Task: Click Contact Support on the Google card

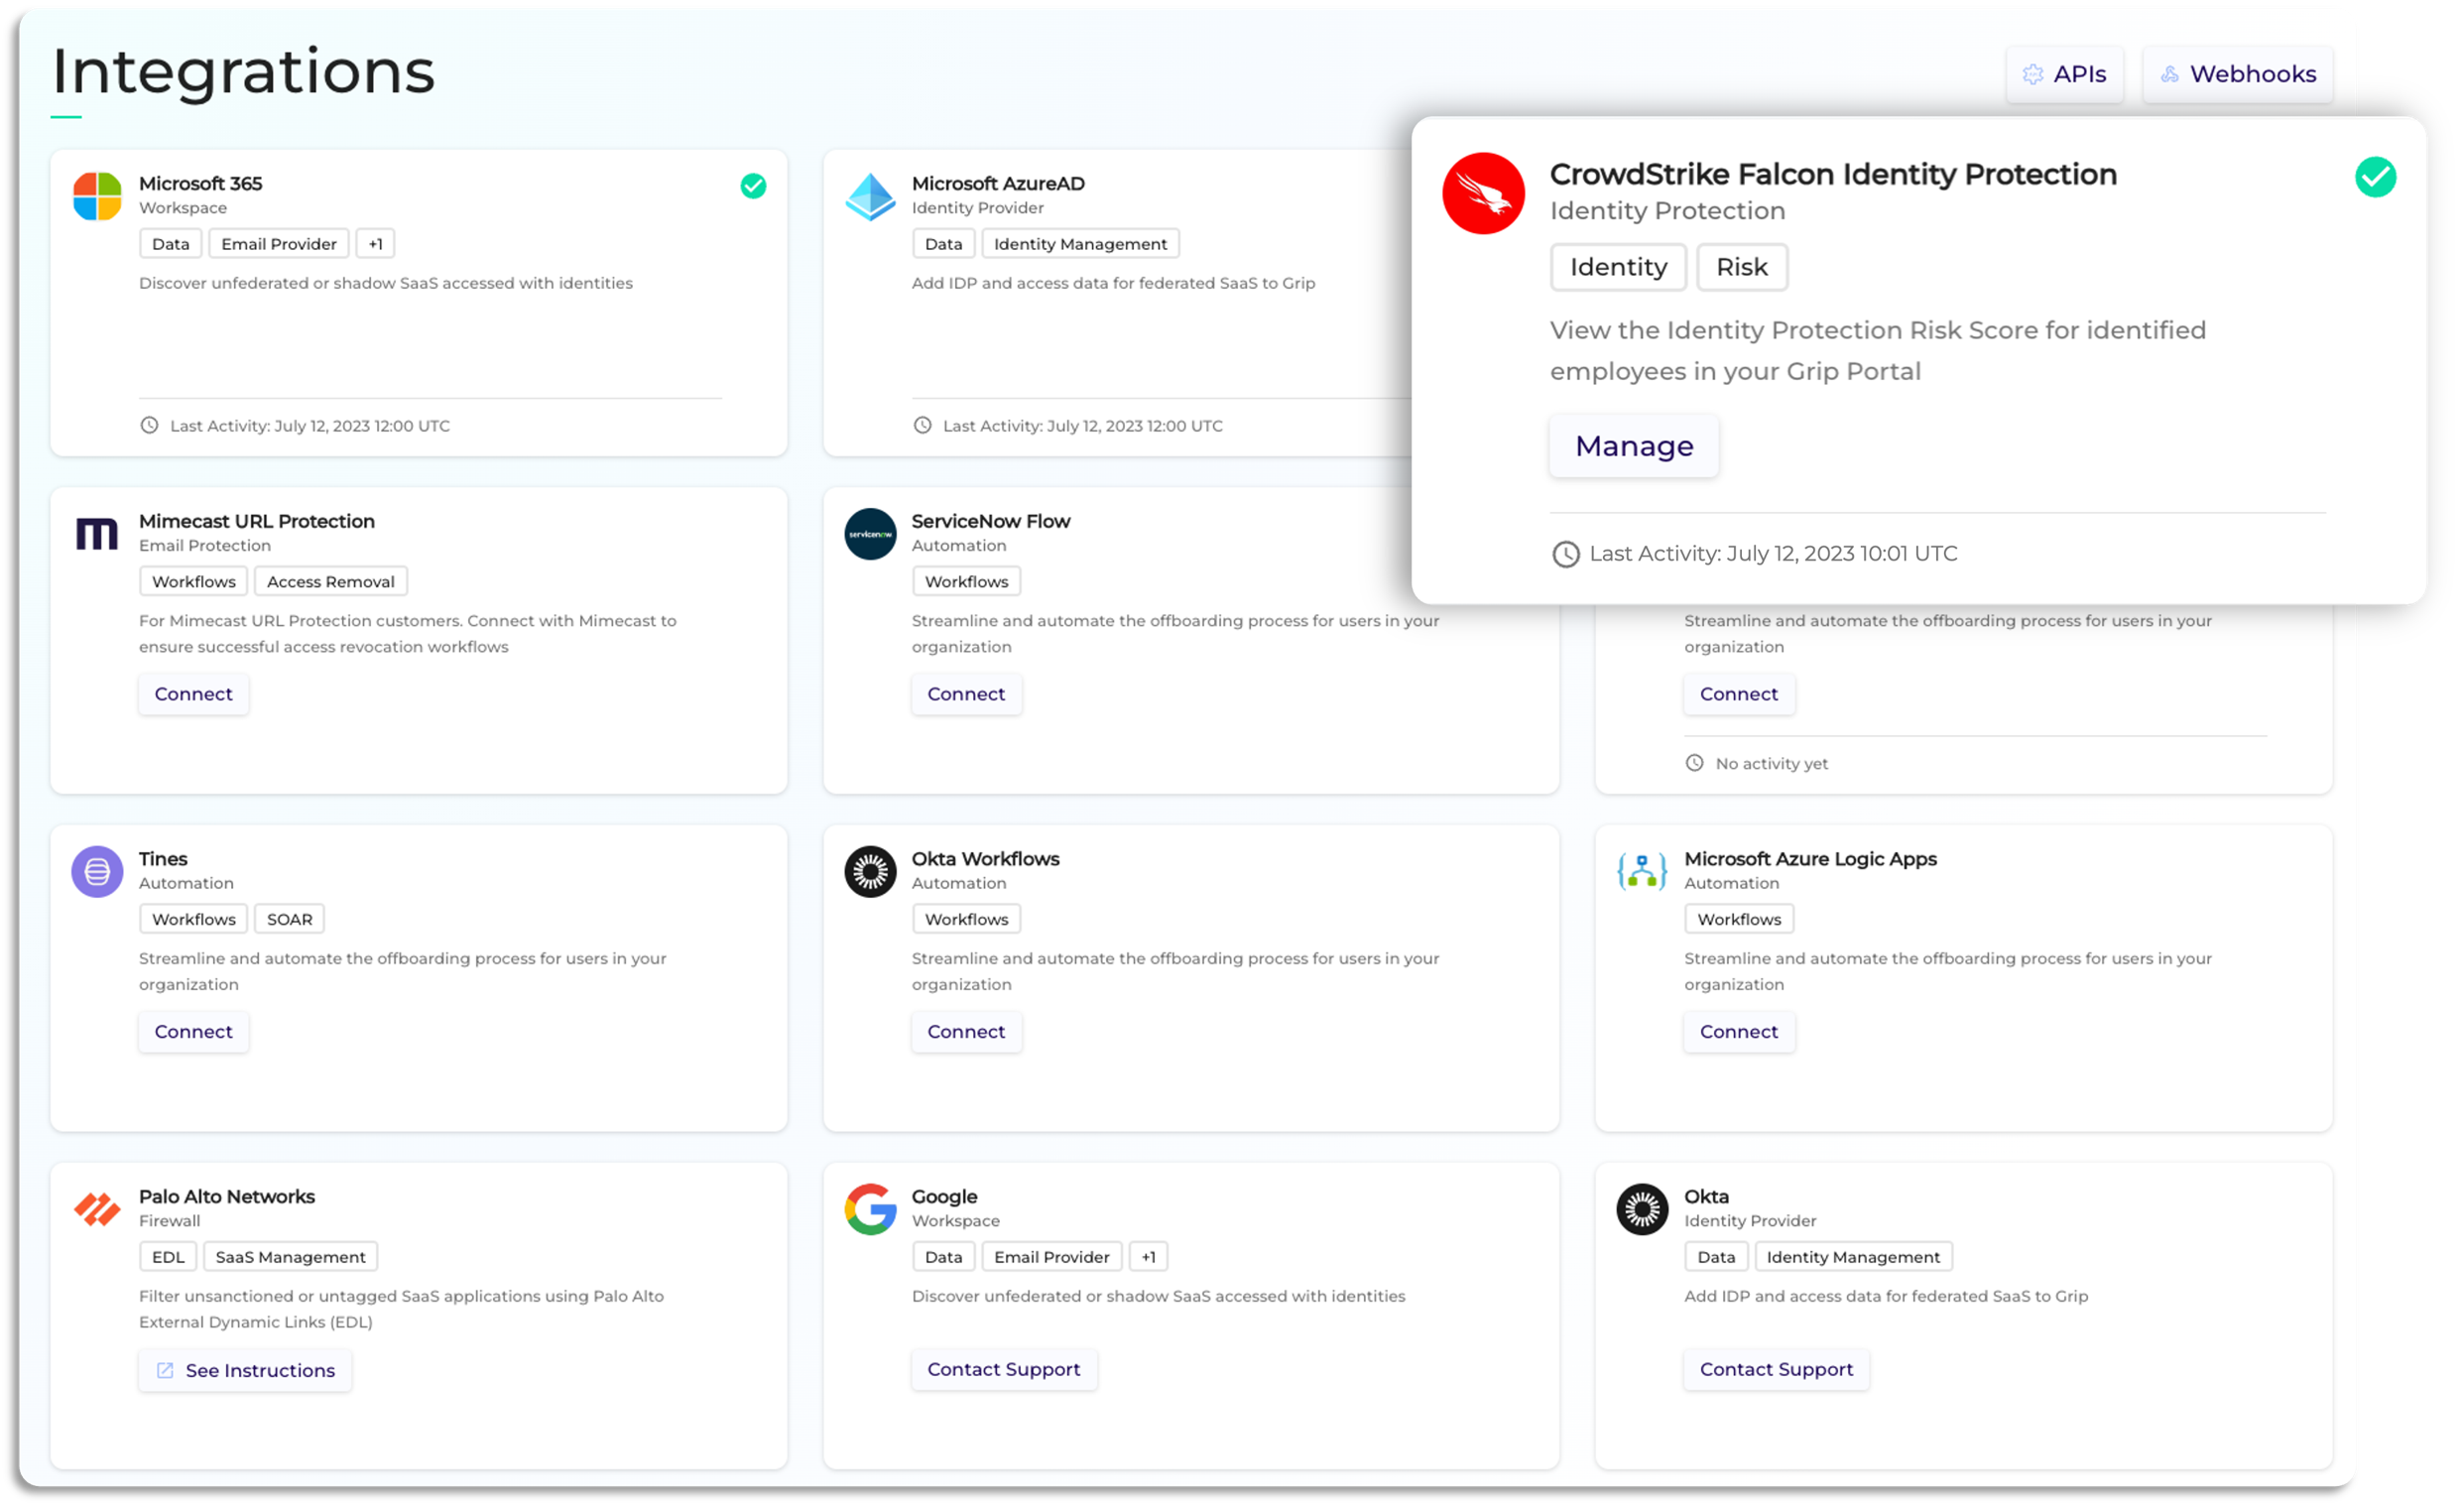Action: 1004,1369
